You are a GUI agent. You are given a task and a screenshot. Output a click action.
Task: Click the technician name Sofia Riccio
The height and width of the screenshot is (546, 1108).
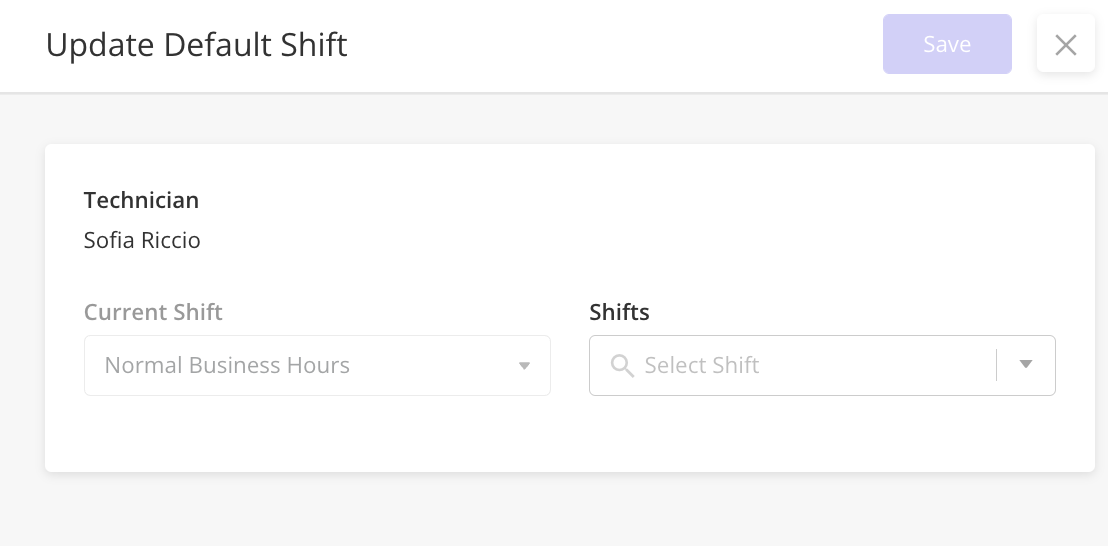142,240
